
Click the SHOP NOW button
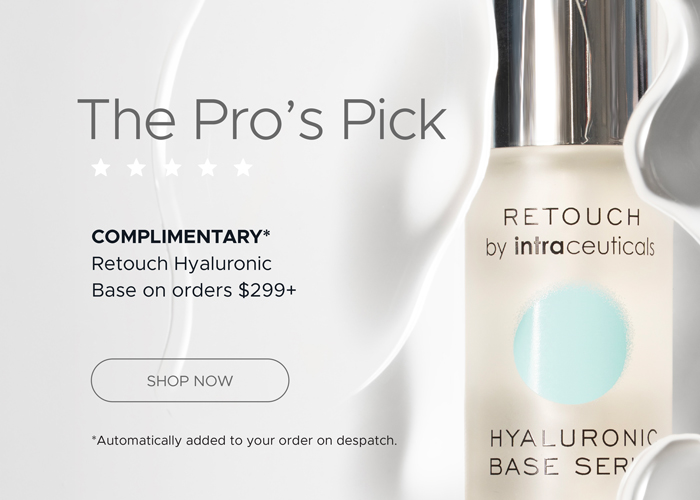(190, 380)
